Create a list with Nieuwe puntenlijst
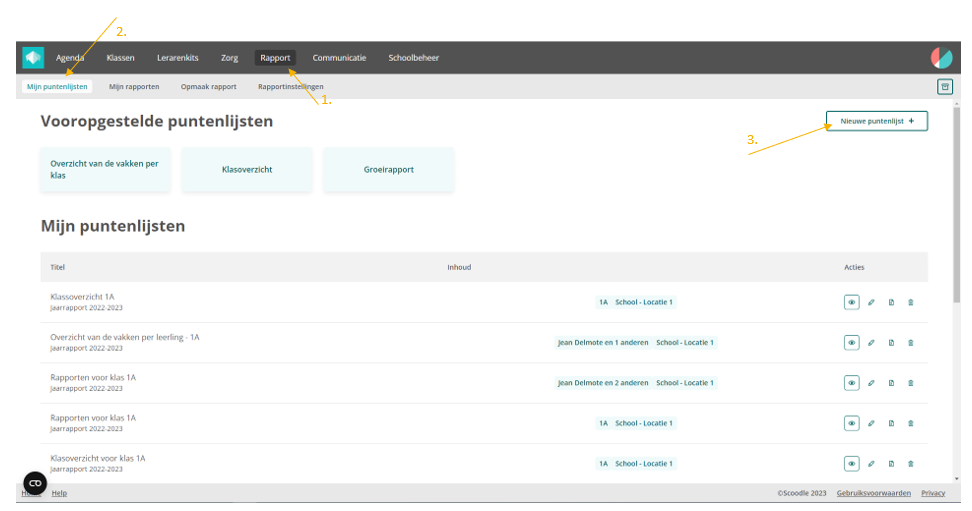This screenshot has width=972, height=511. tap(876, 121)
